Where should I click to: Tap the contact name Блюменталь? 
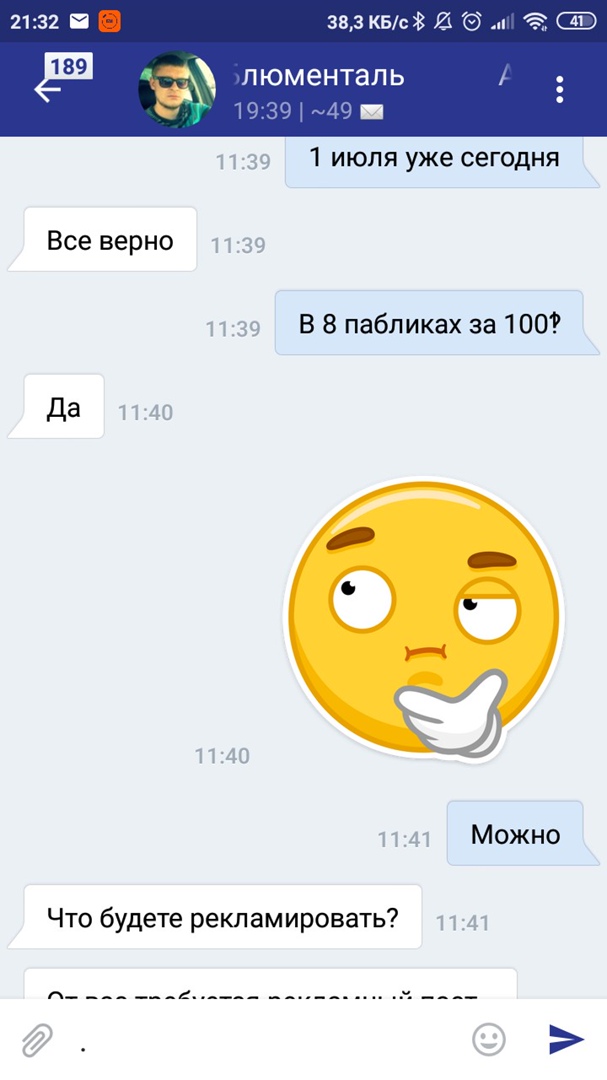coord(318,76)
